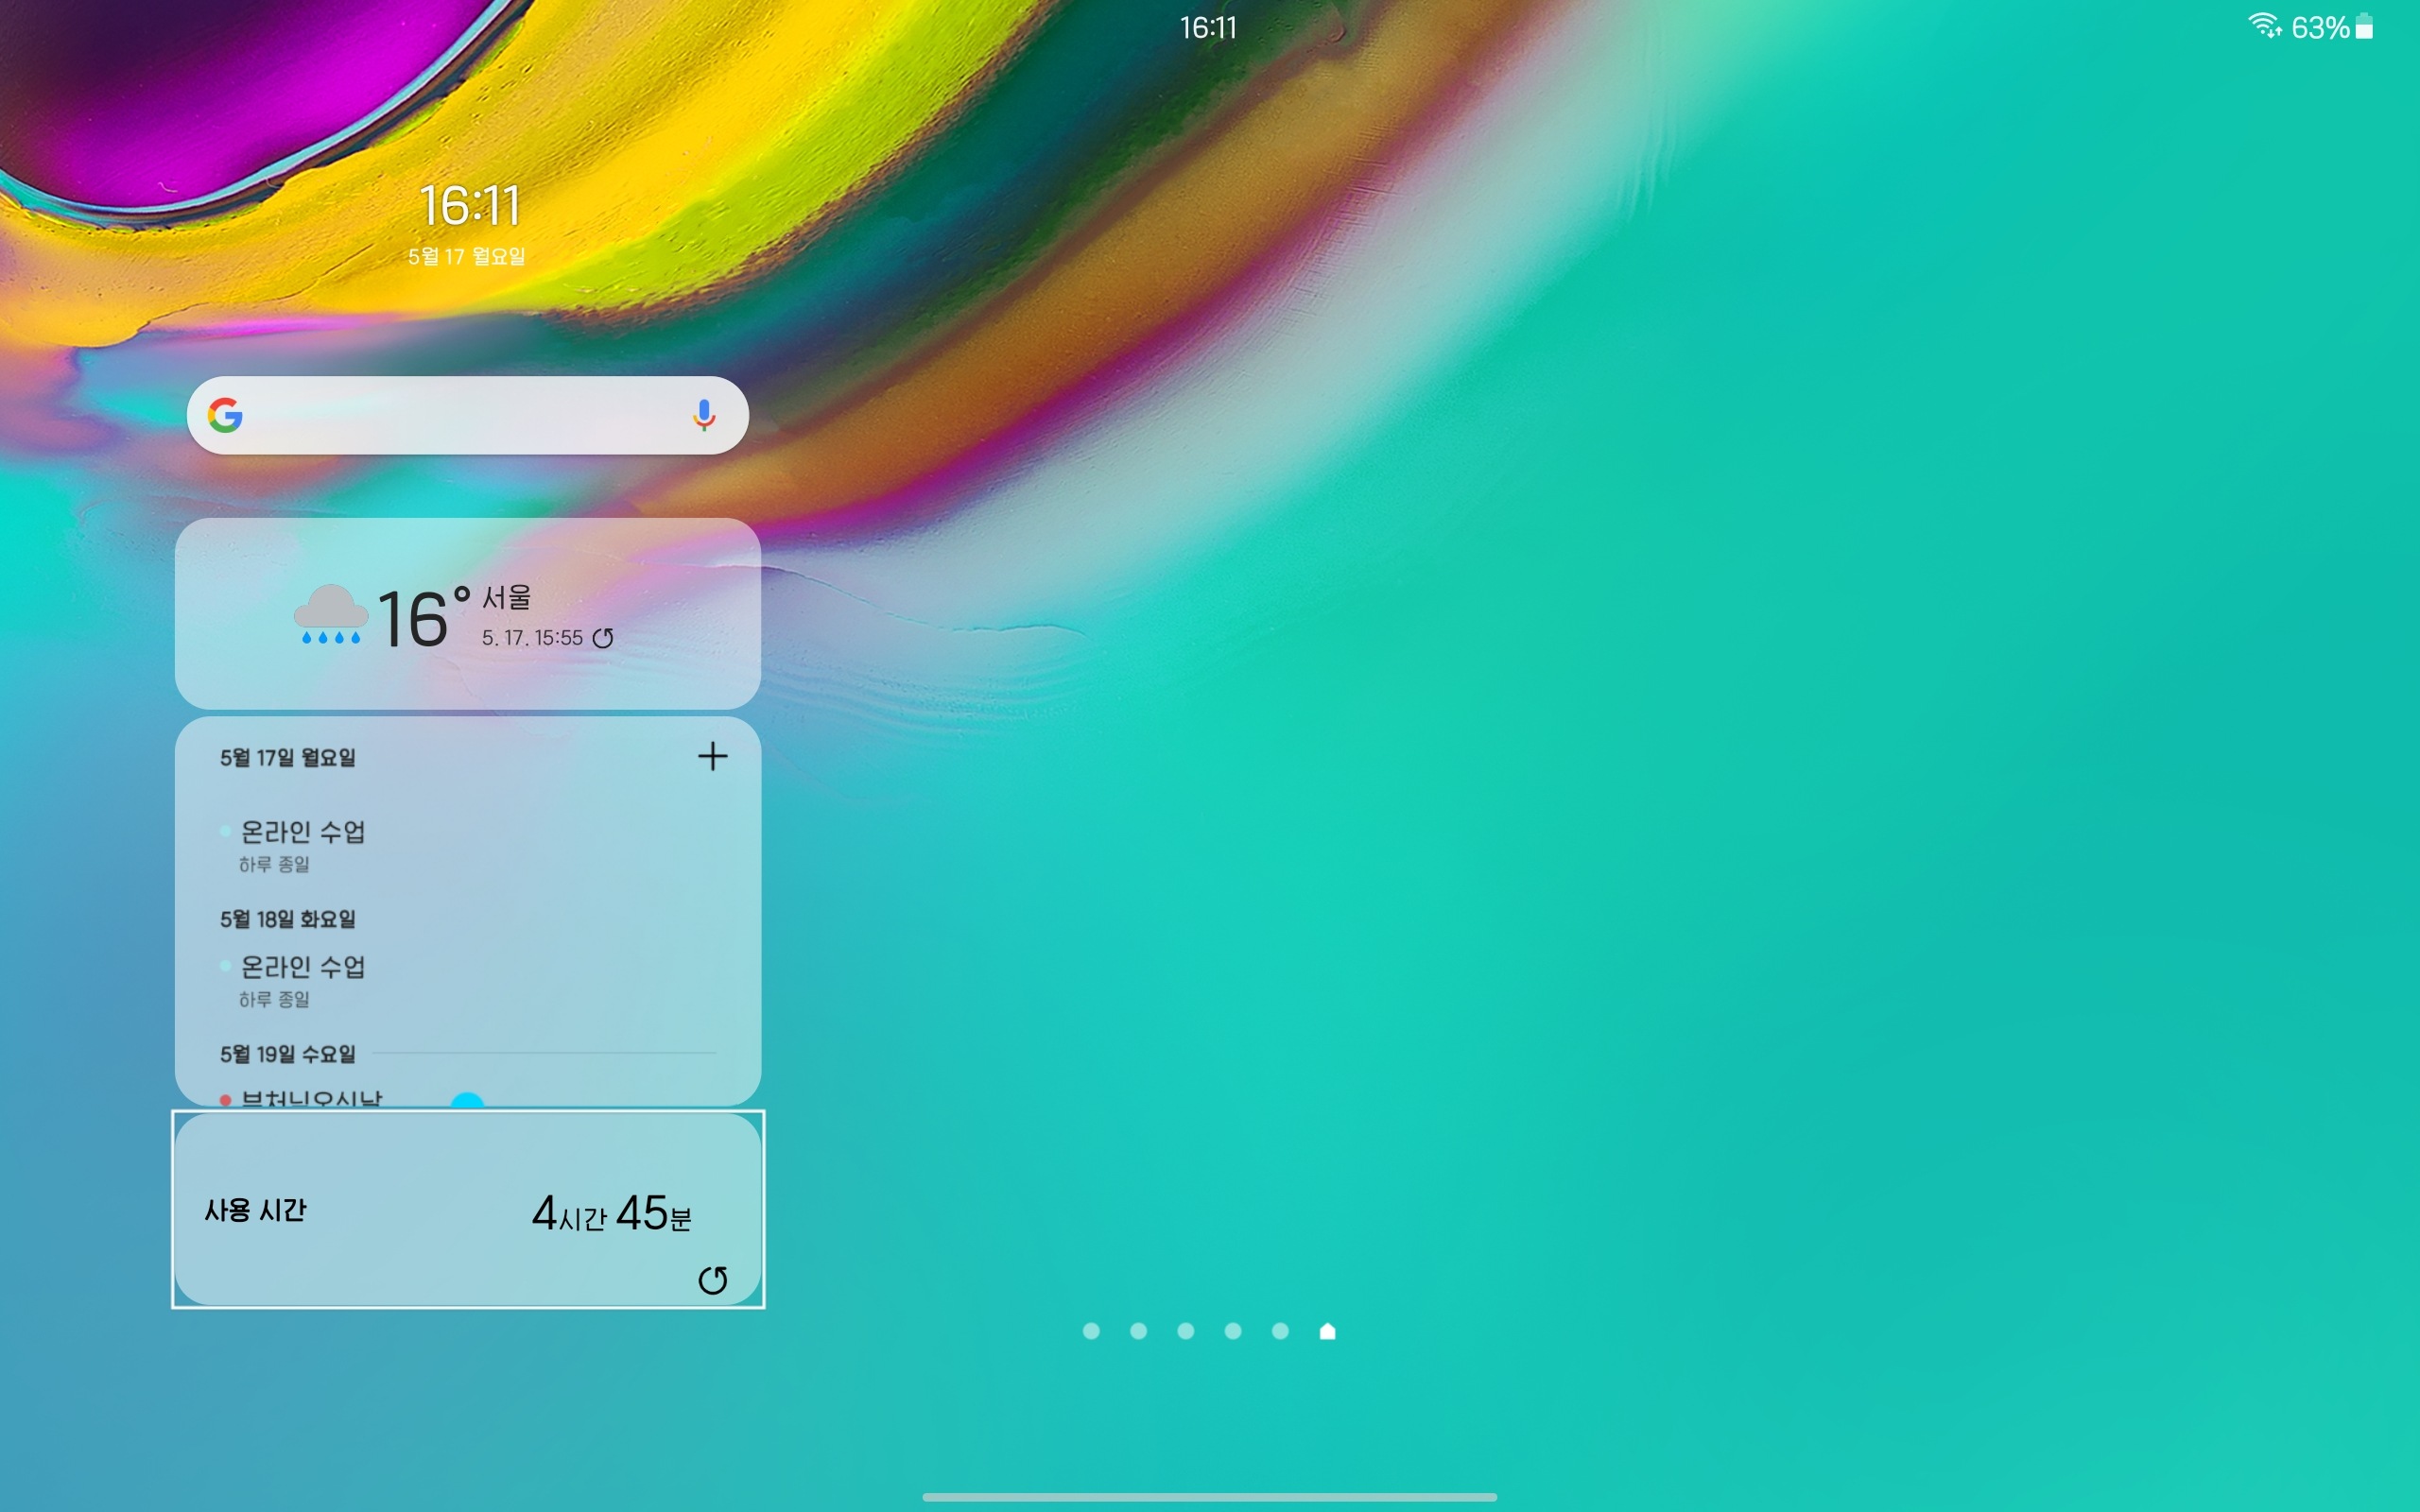Open the clock widget showing 16:11
This screenshot has width=2420, height=1512.
pyautogui.click(x=469, y=208)
